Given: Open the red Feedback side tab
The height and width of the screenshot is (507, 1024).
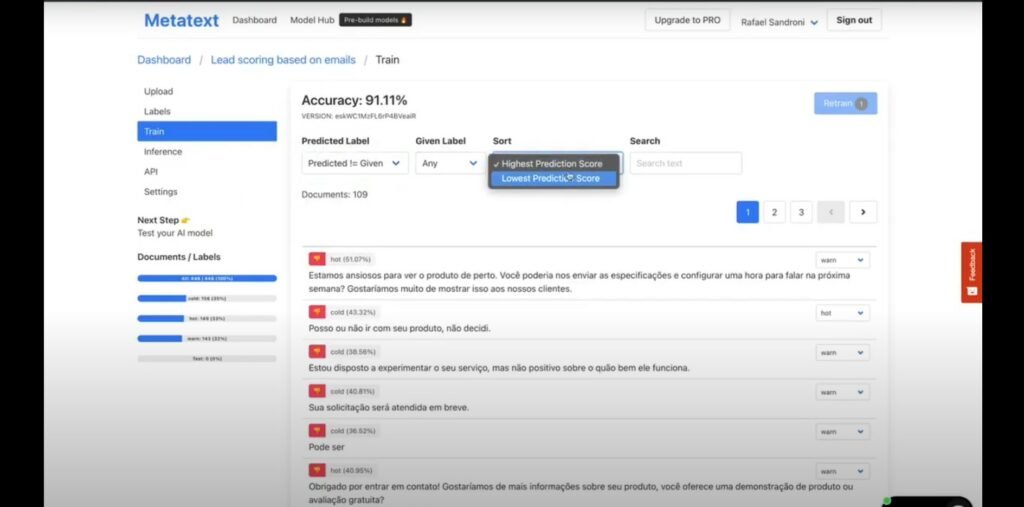Looking at the screenshot, I should click(x=971, y=272).
